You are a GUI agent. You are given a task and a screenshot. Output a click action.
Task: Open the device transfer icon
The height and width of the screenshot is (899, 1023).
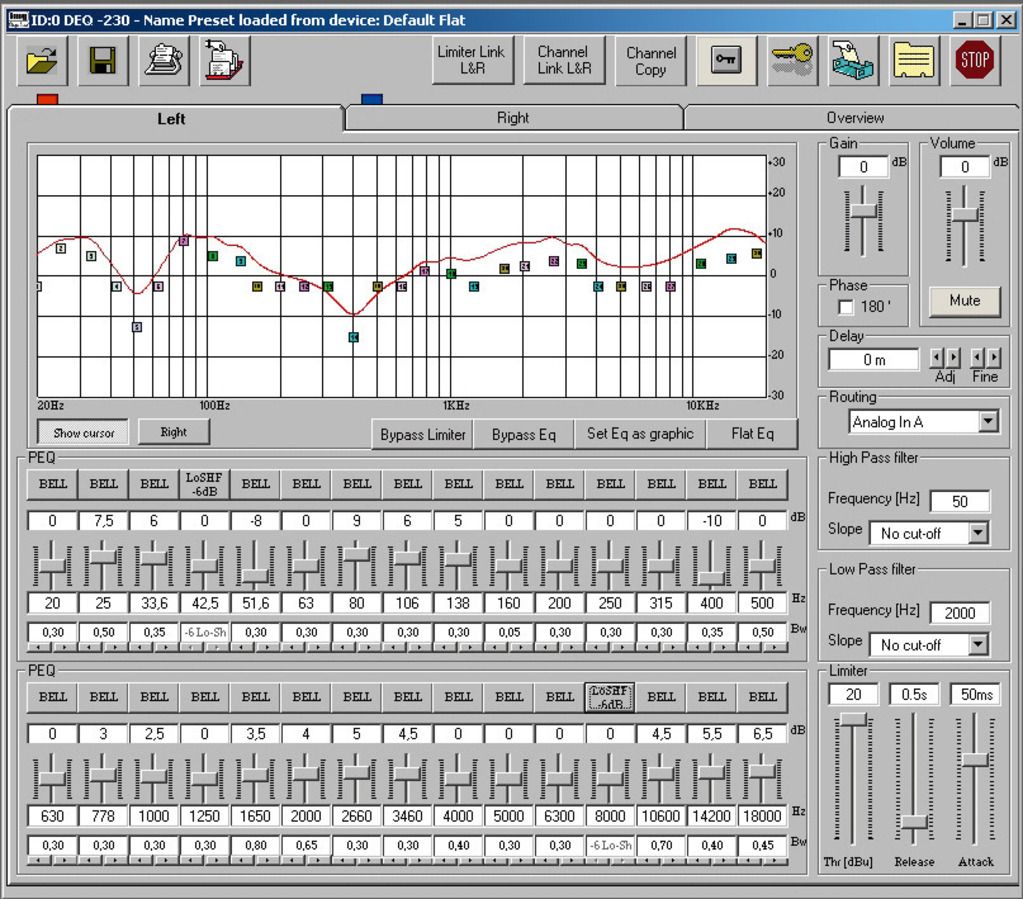(853, 60)
